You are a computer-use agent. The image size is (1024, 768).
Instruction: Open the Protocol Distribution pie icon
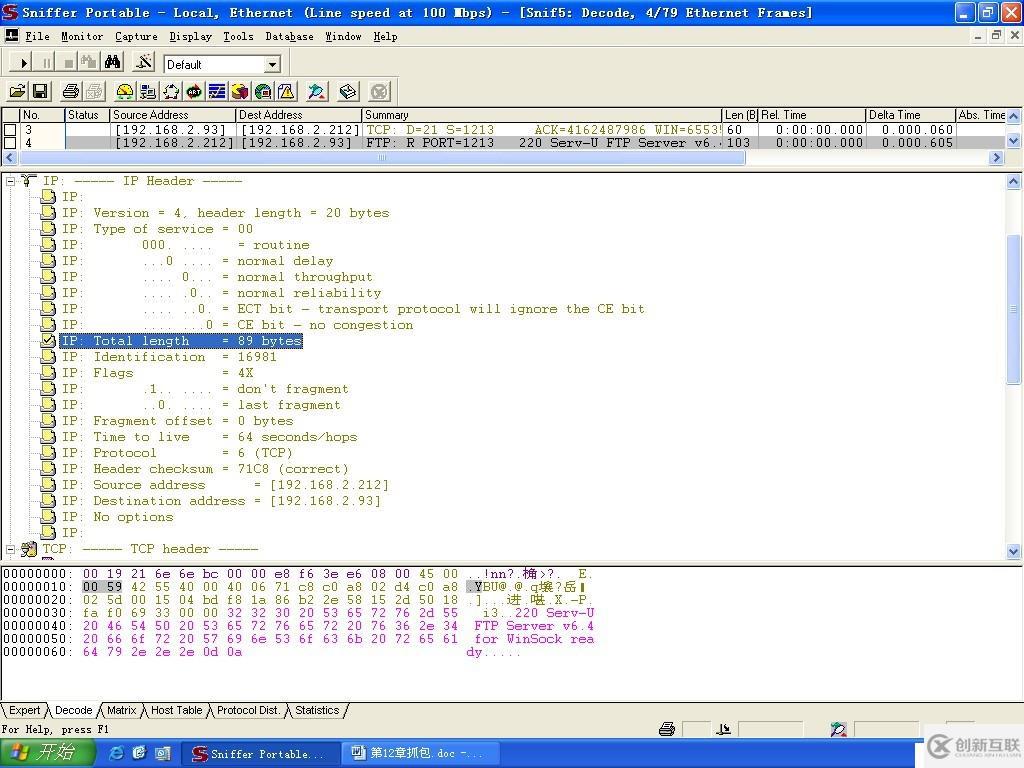(x=240, y=91)
